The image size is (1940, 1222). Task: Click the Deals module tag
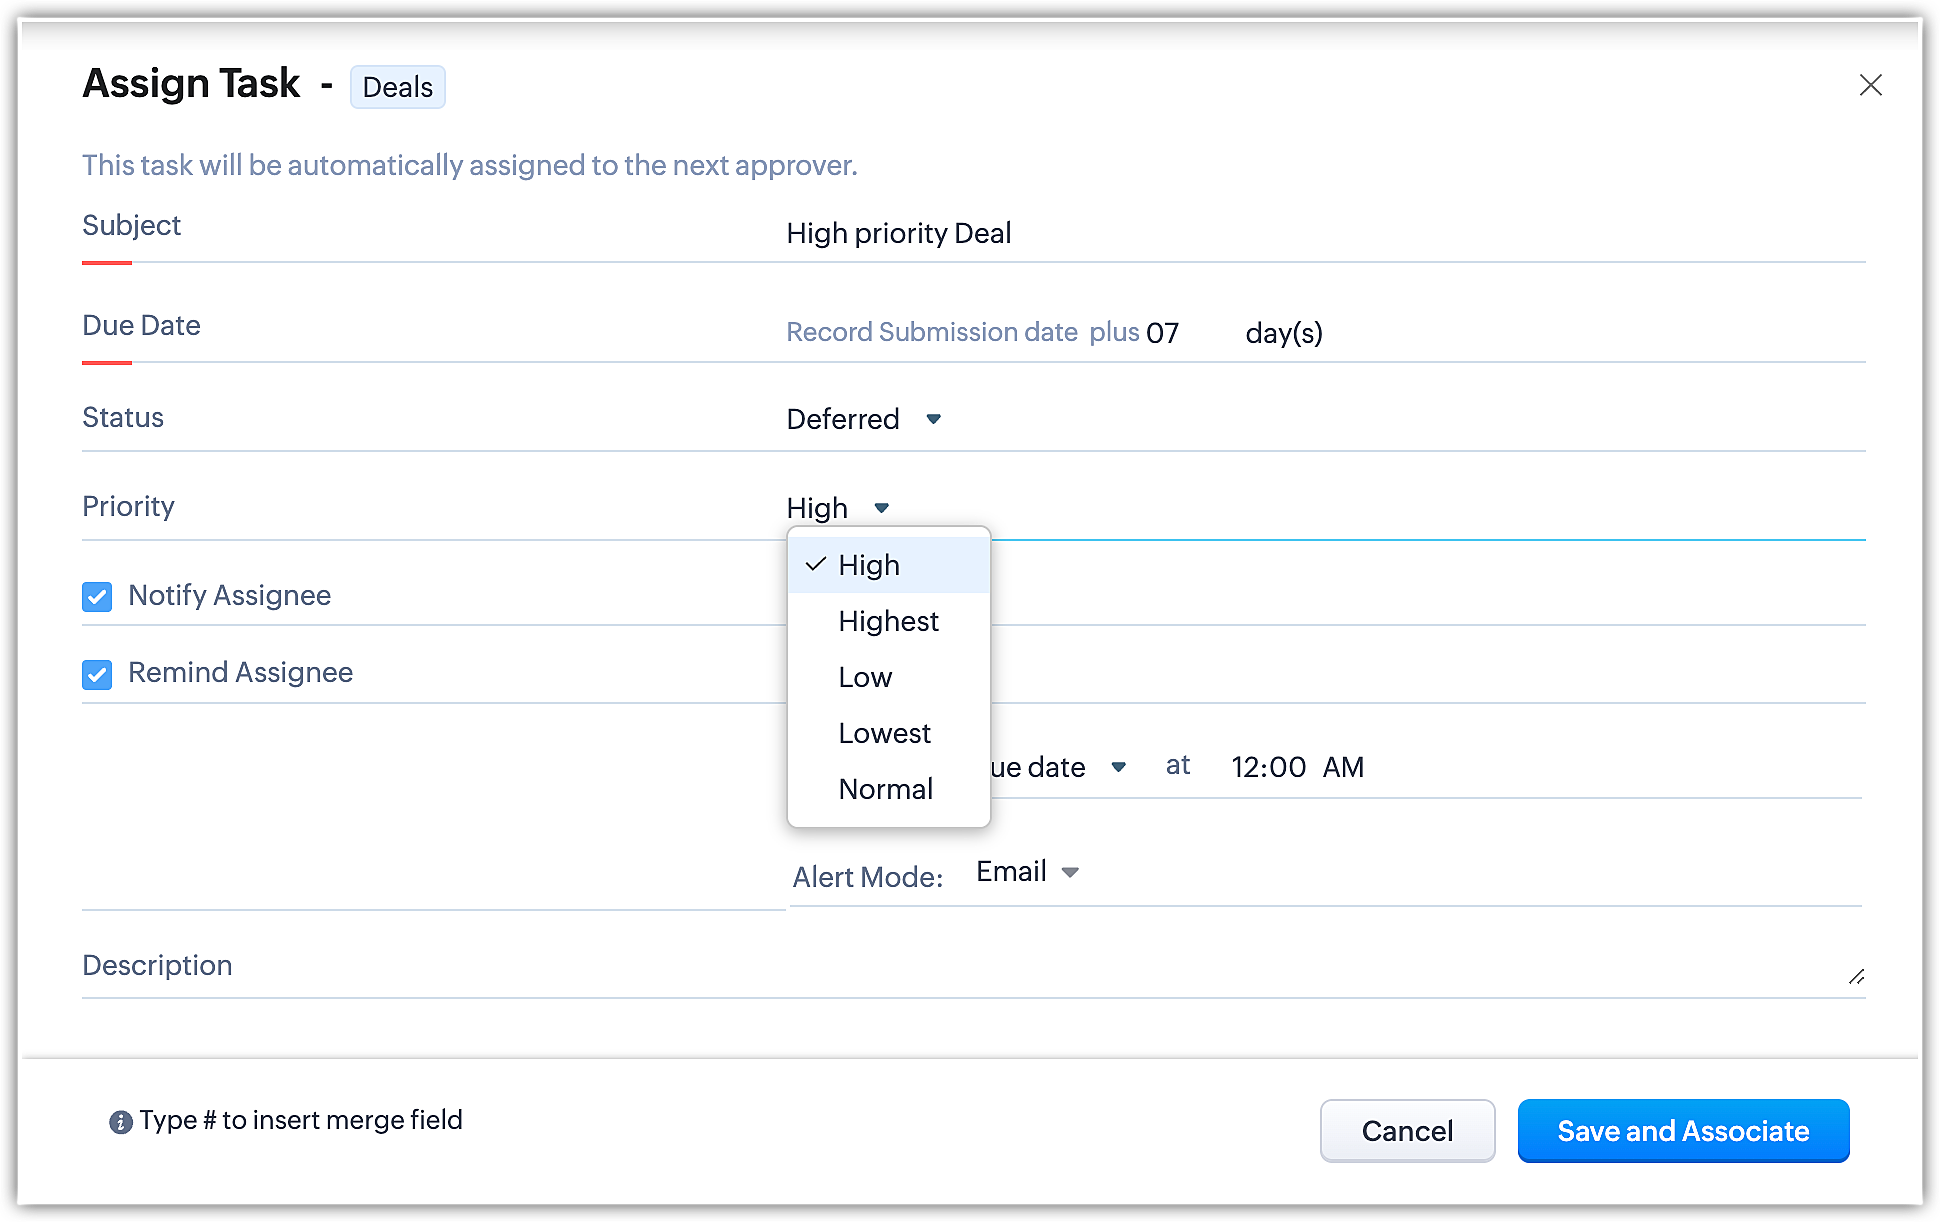397,87
